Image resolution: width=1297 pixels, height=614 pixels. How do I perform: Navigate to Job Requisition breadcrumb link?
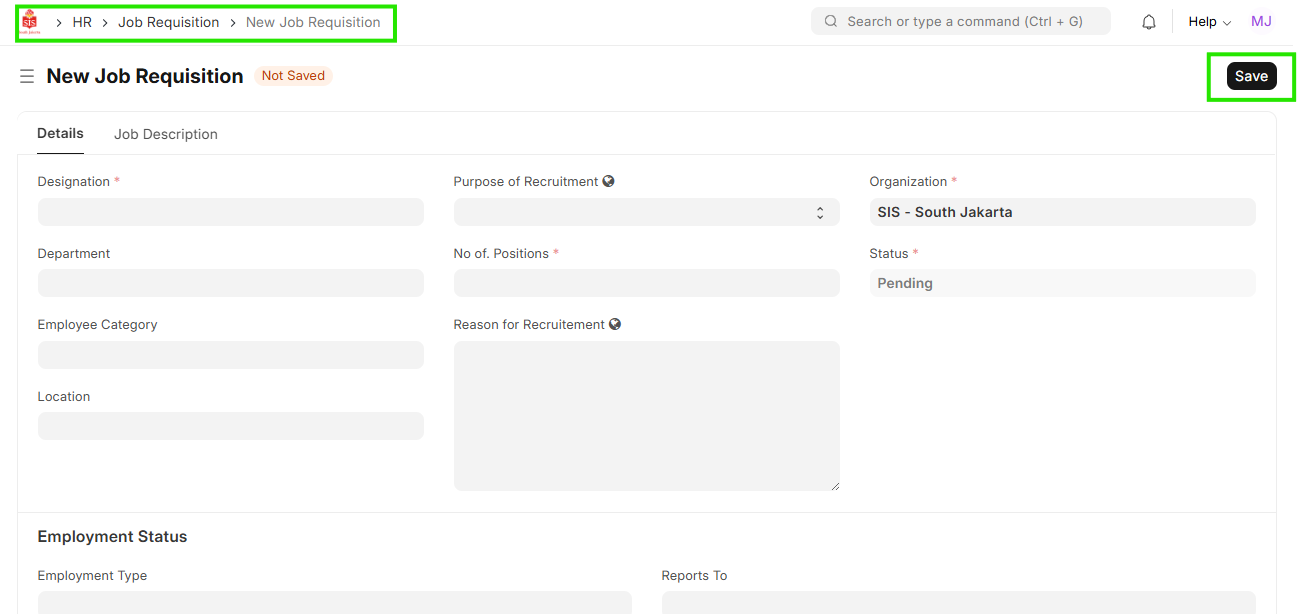(x=168, y=22)
